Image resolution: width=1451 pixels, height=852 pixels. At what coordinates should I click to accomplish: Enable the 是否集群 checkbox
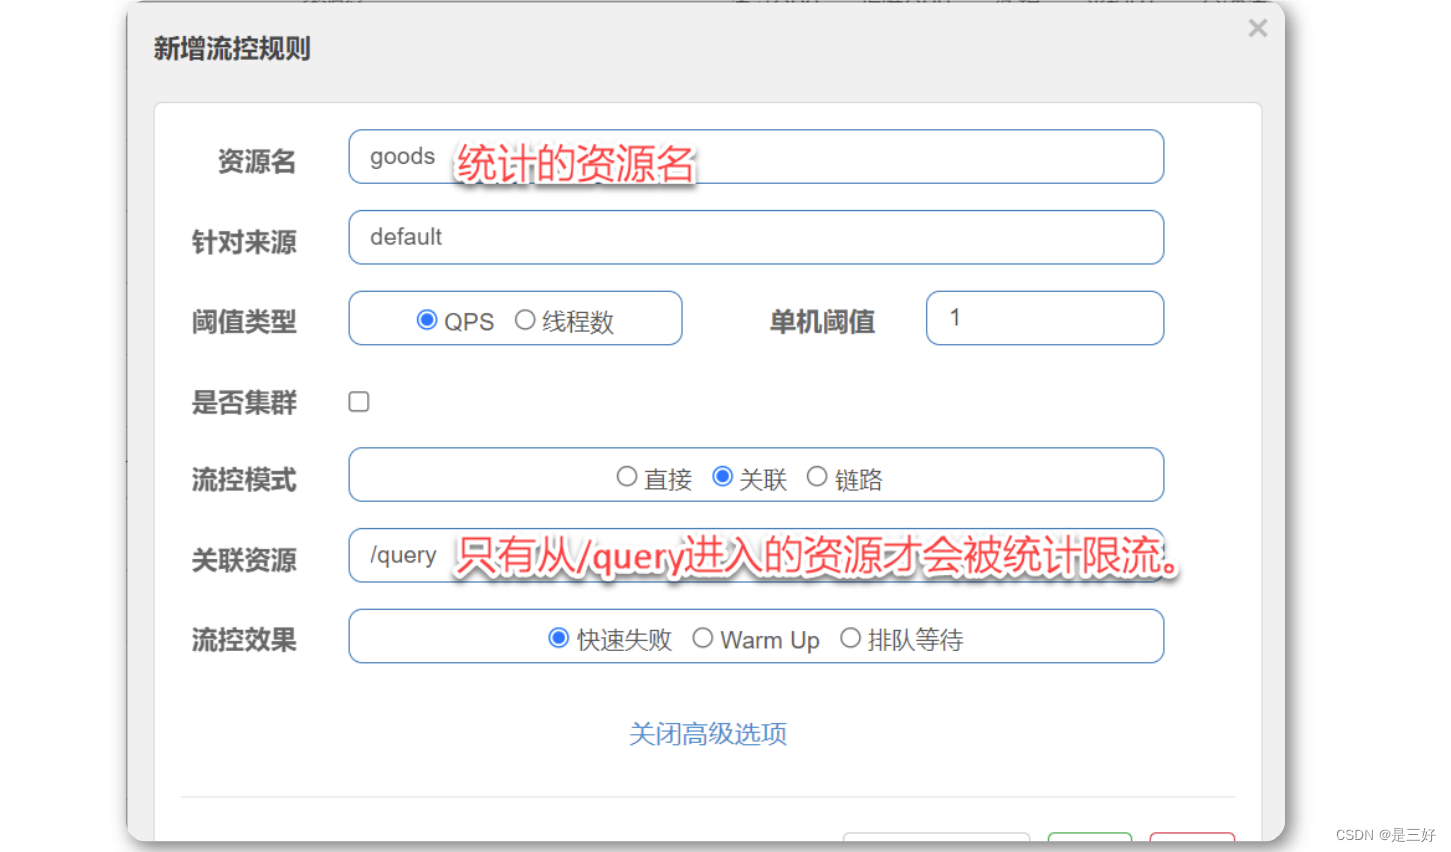click(359, 402)
